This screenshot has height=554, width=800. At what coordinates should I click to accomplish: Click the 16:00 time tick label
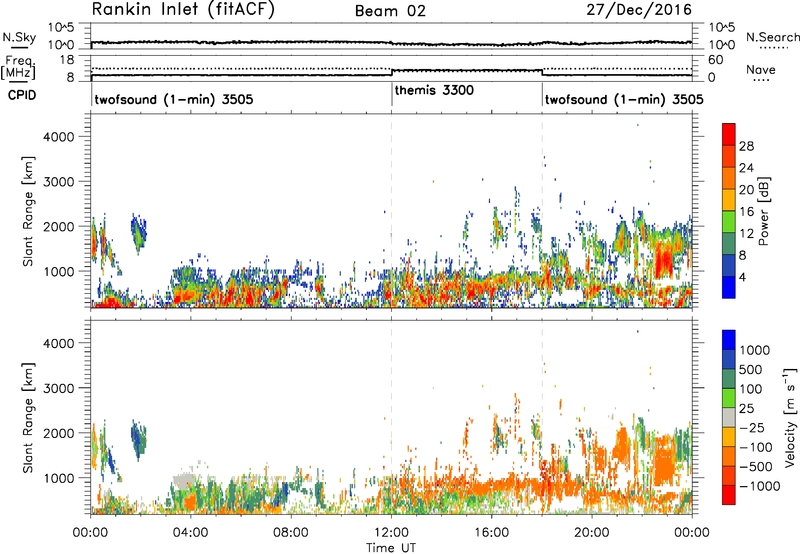(491, 533)
